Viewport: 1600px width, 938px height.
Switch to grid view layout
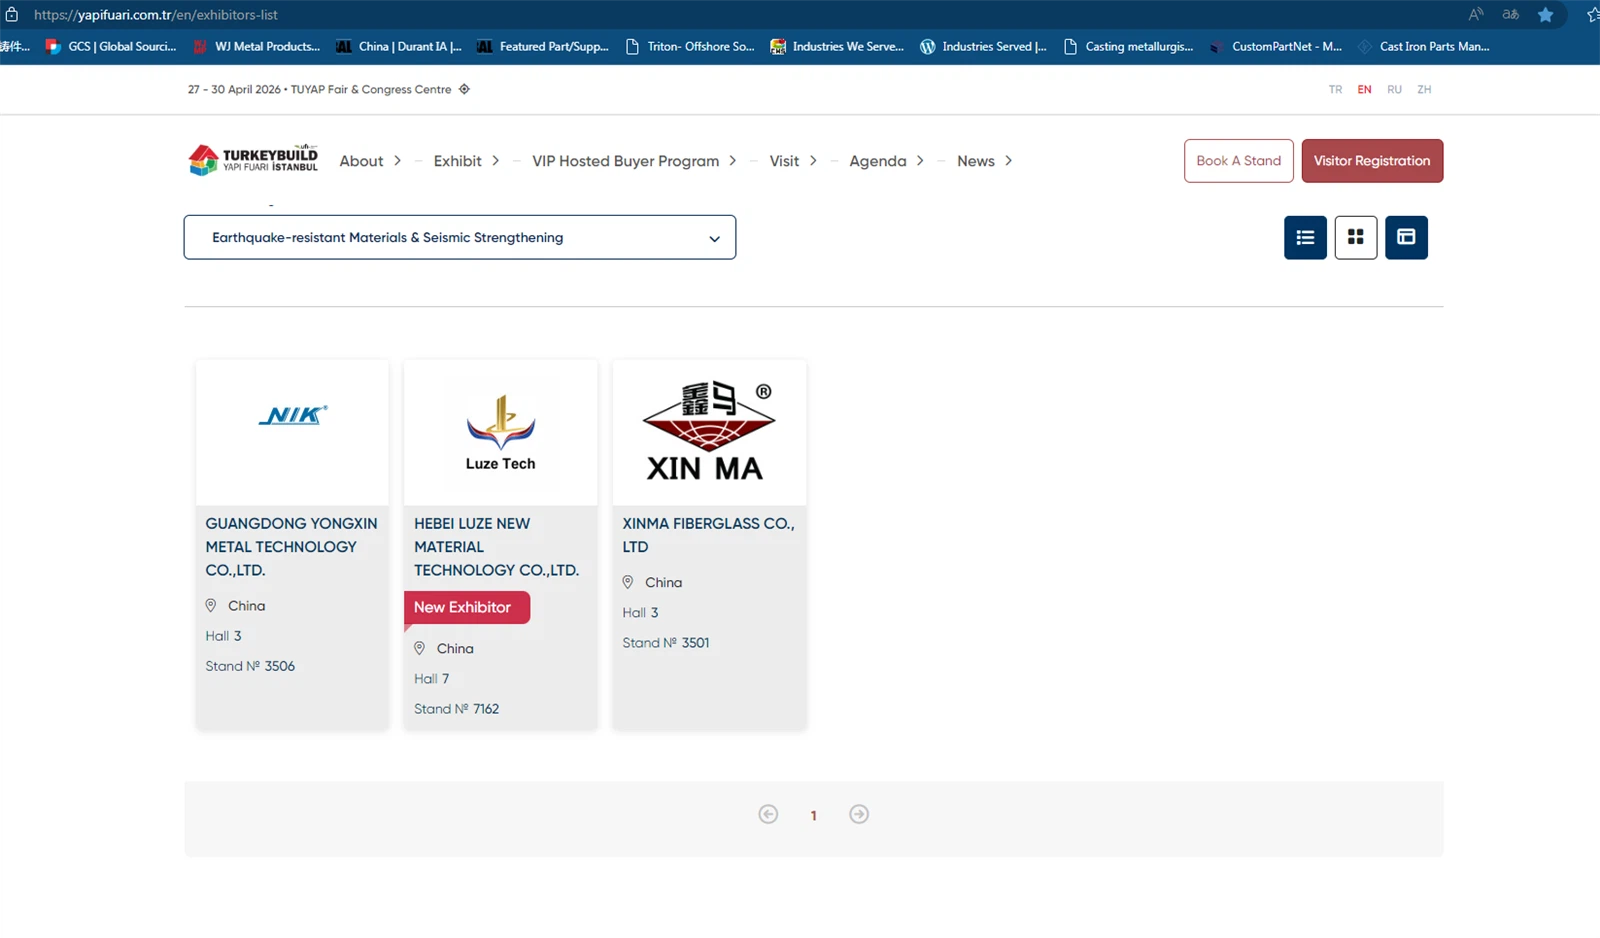pos(1355,237)
